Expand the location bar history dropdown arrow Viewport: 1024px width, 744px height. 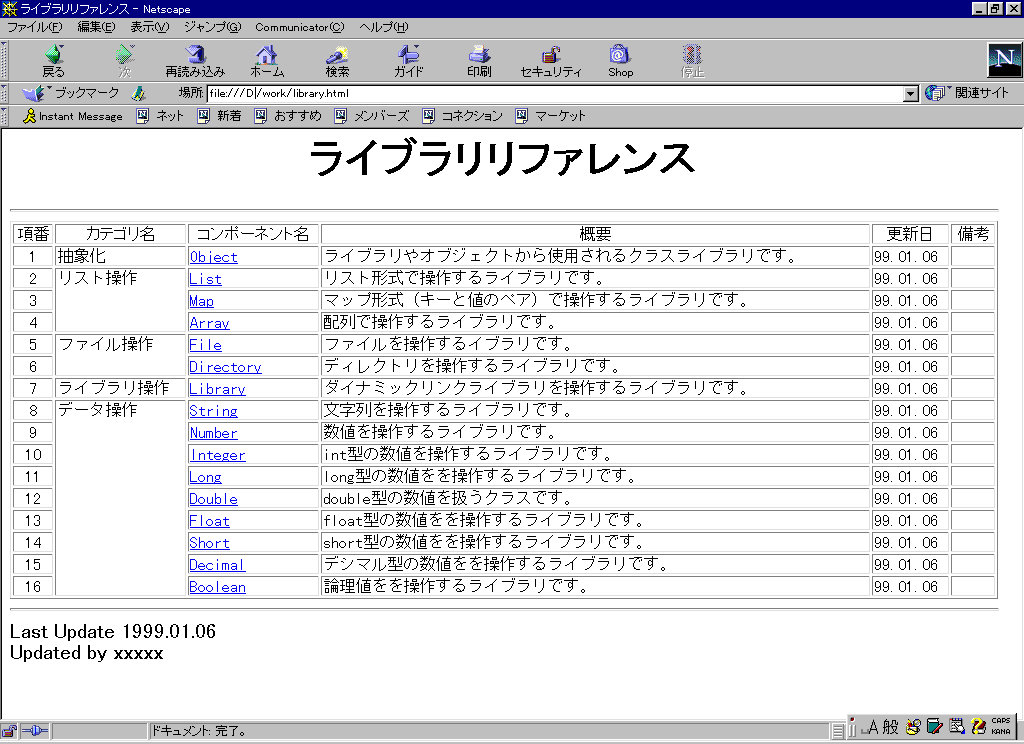[910, 94]
